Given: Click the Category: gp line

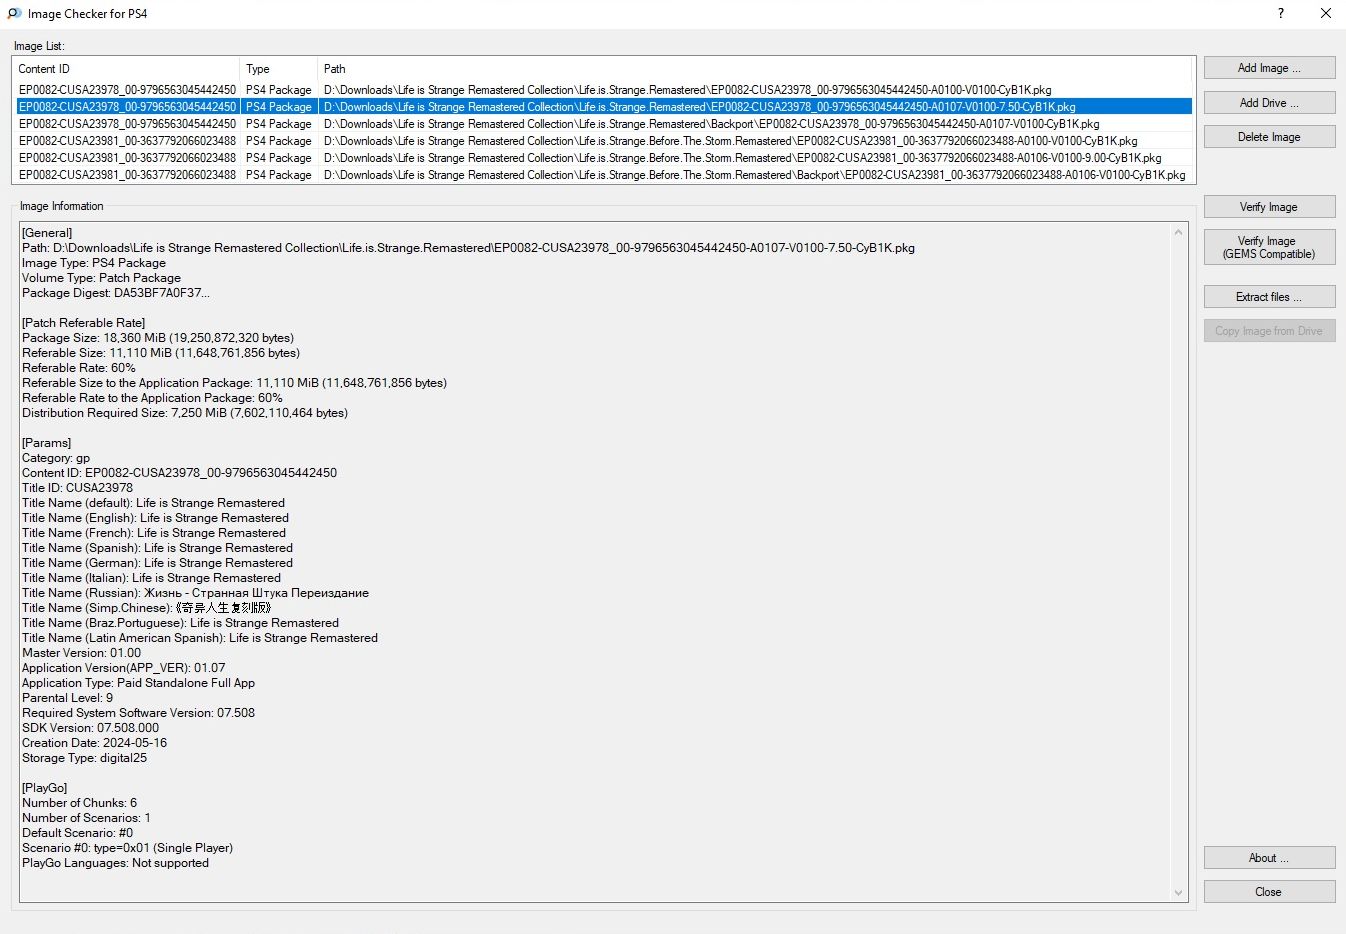Looking at the screenshot, I should [56, 458].
